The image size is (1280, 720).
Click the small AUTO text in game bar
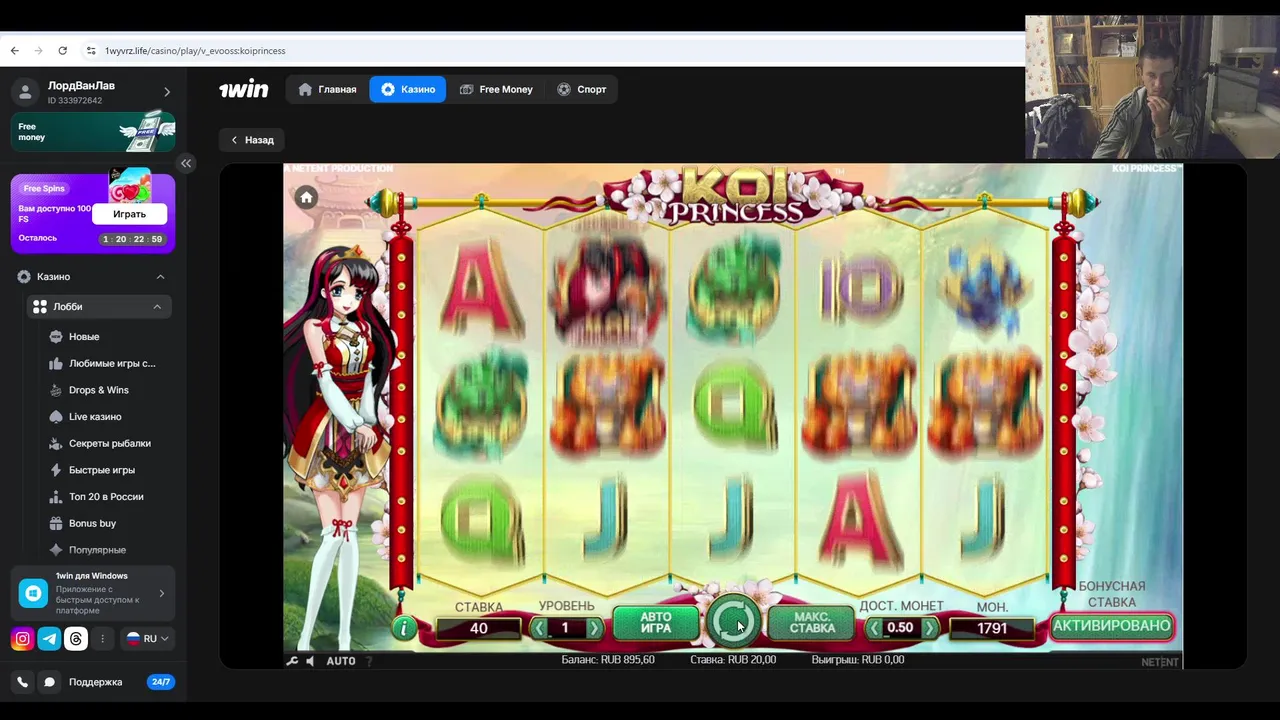tap(341, 661)
